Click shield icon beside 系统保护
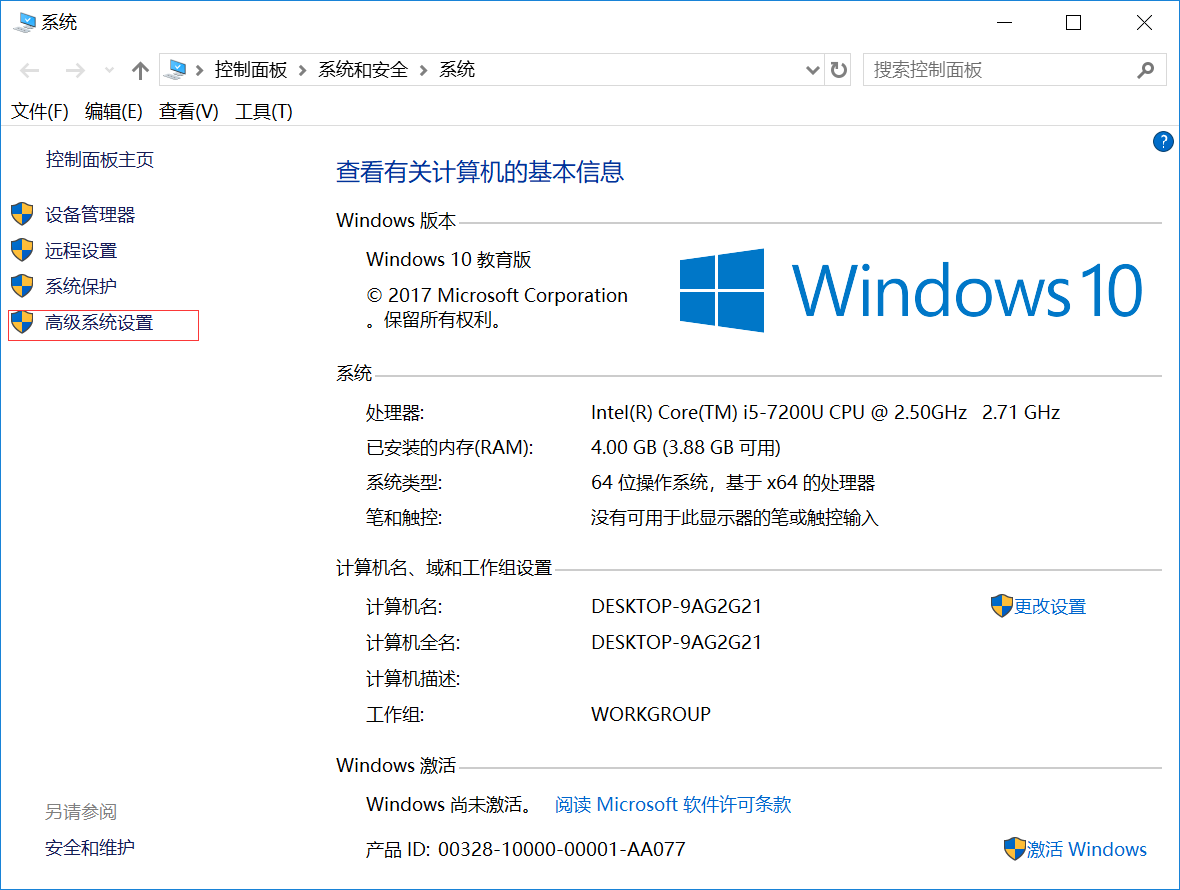The image size is (1180, 890). point(22,285)
